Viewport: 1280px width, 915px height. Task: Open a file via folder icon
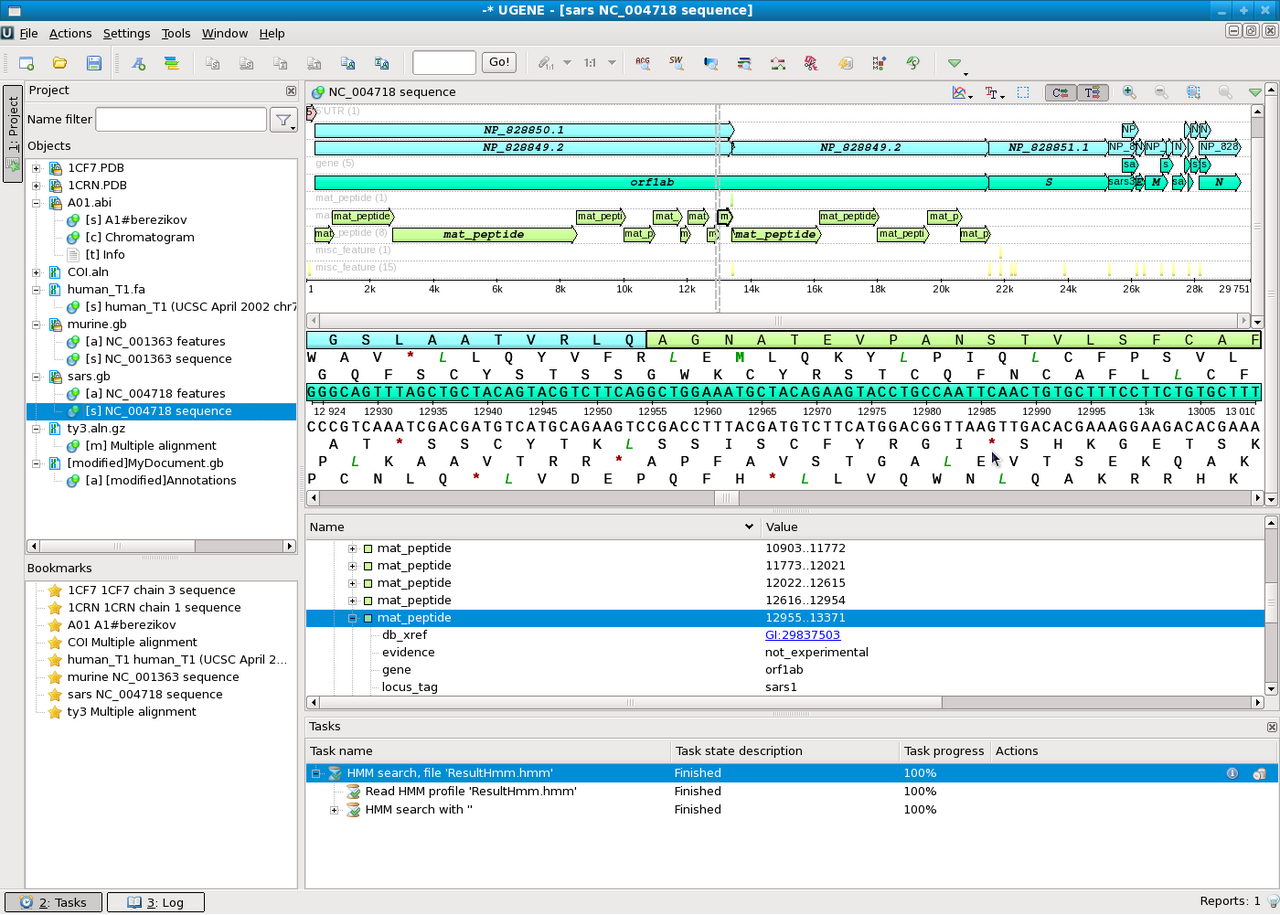tap(60, 63)
